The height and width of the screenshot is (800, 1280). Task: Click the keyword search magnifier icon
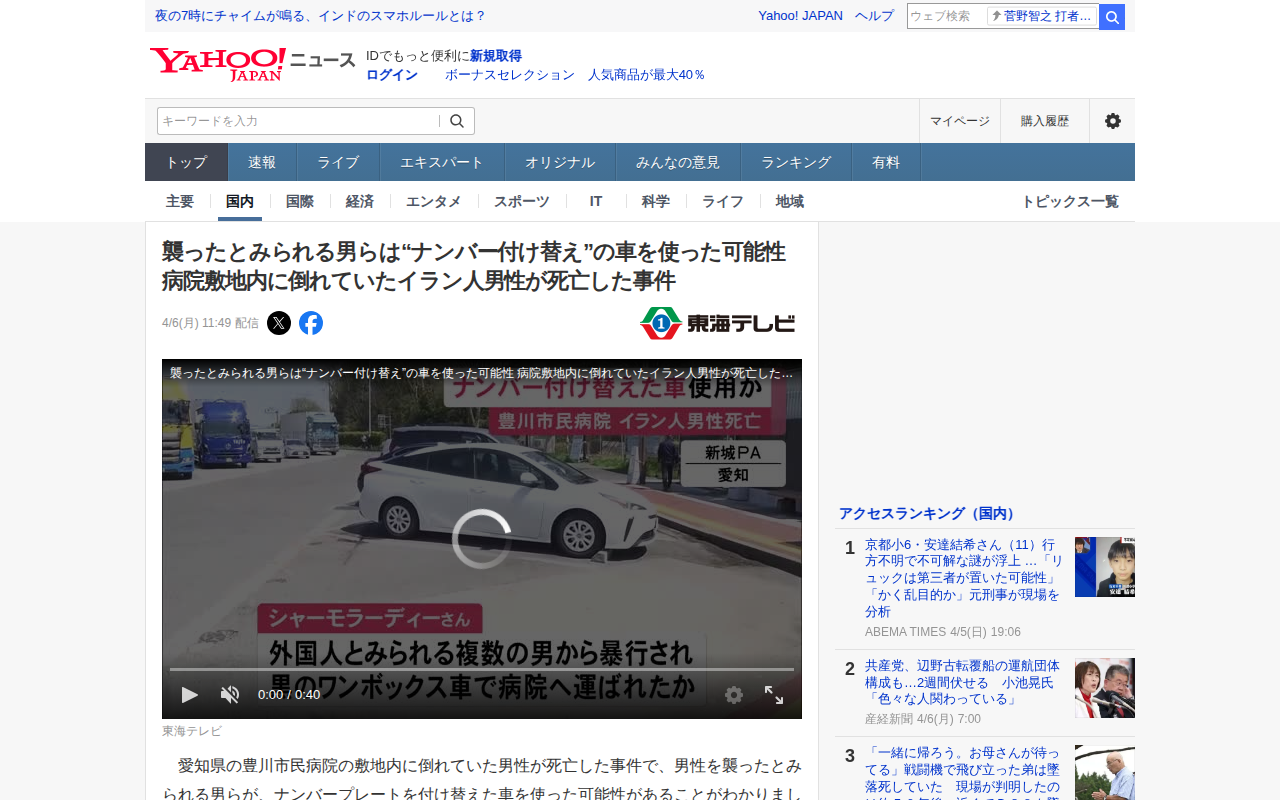[x=457, y=121]
